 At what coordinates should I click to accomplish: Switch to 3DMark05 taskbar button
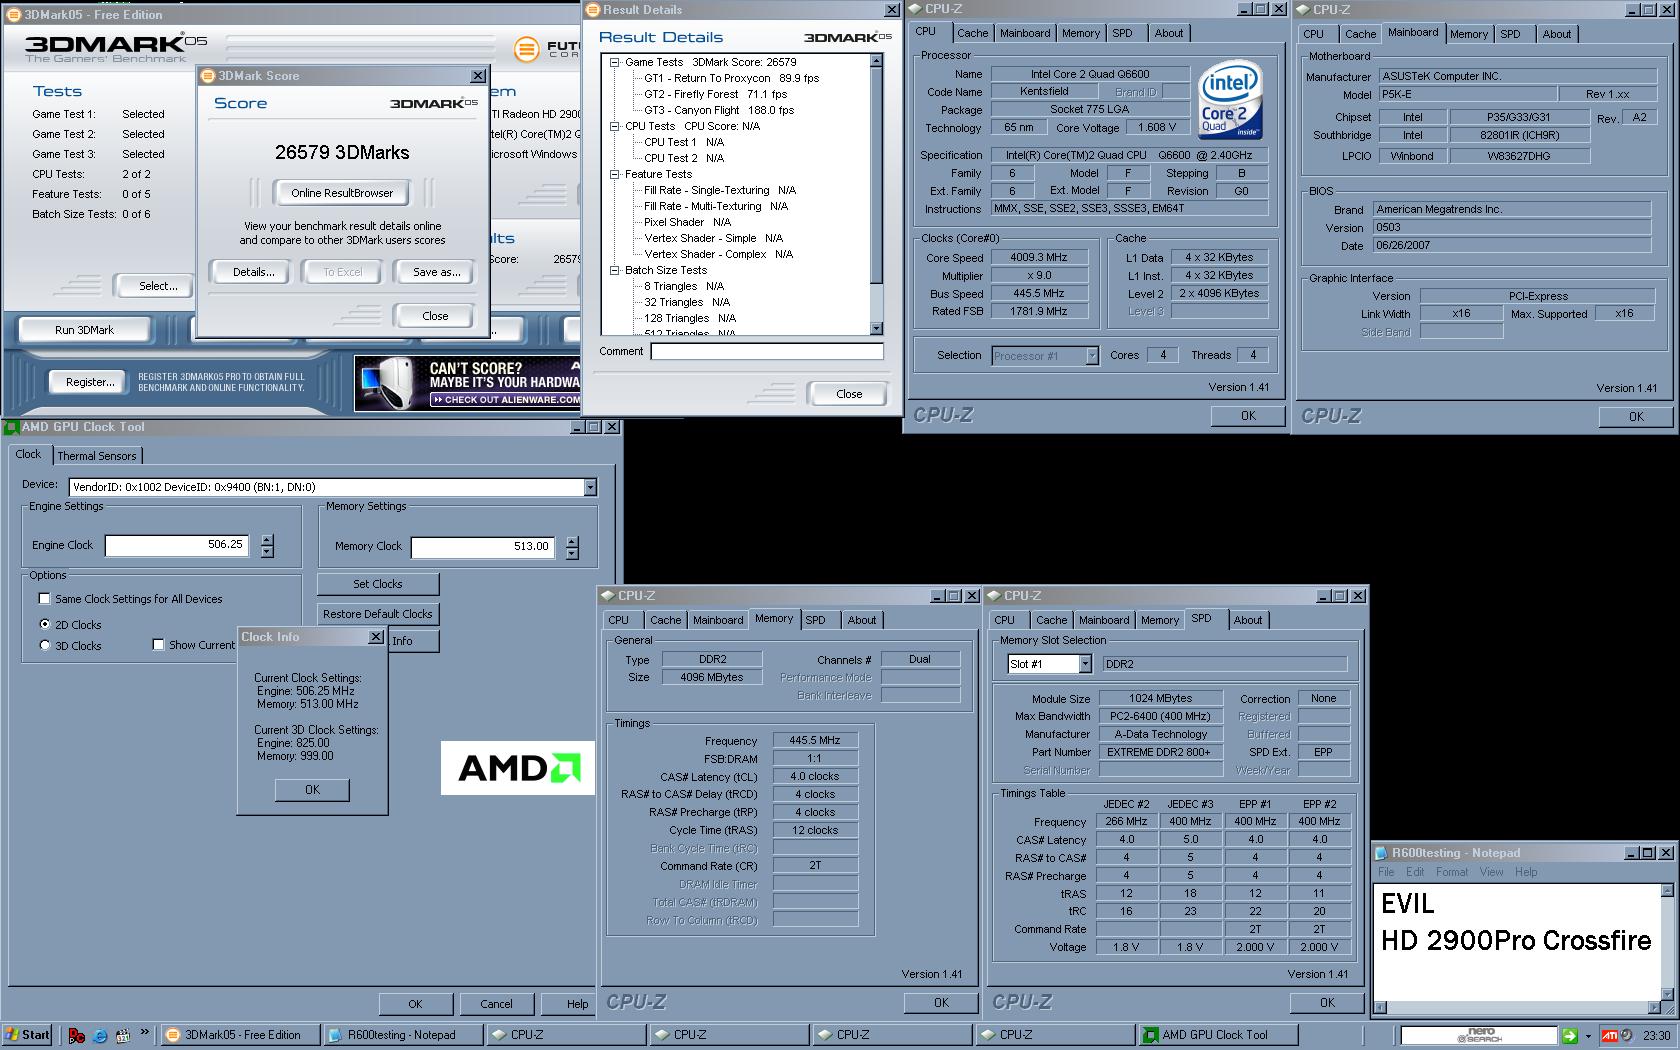(240, 1035)
